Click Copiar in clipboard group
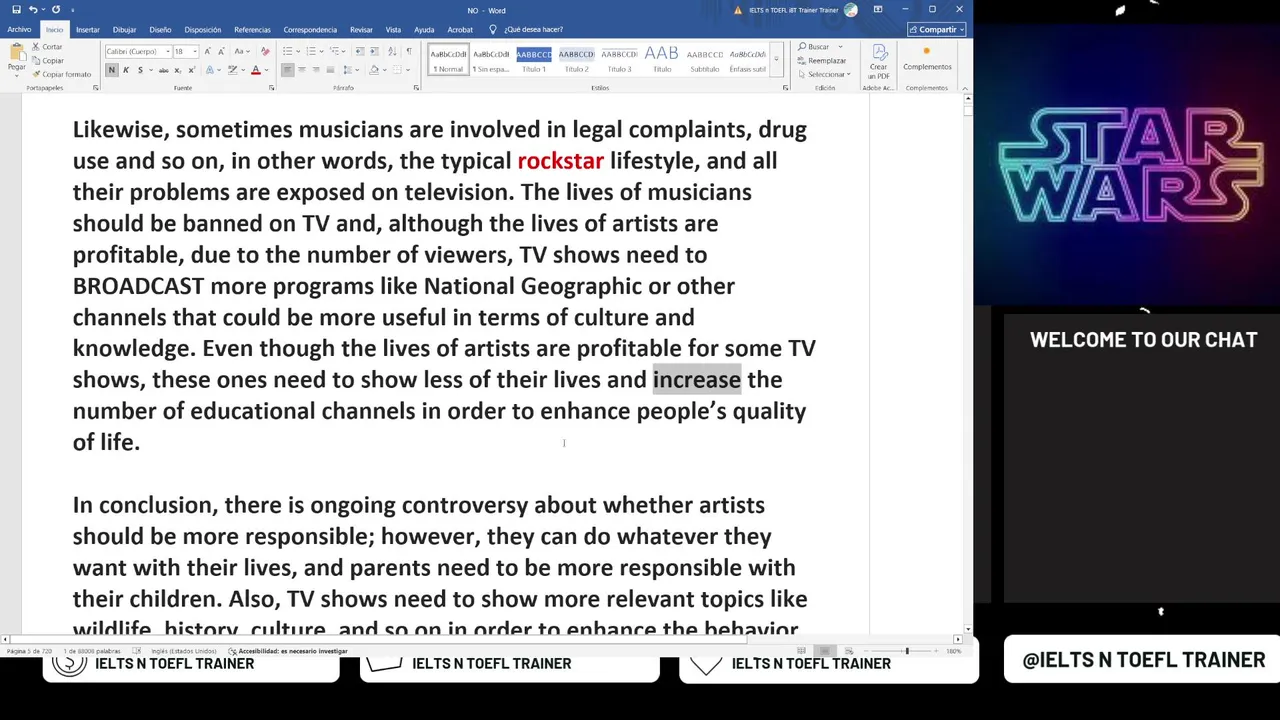 coord(47,60)
